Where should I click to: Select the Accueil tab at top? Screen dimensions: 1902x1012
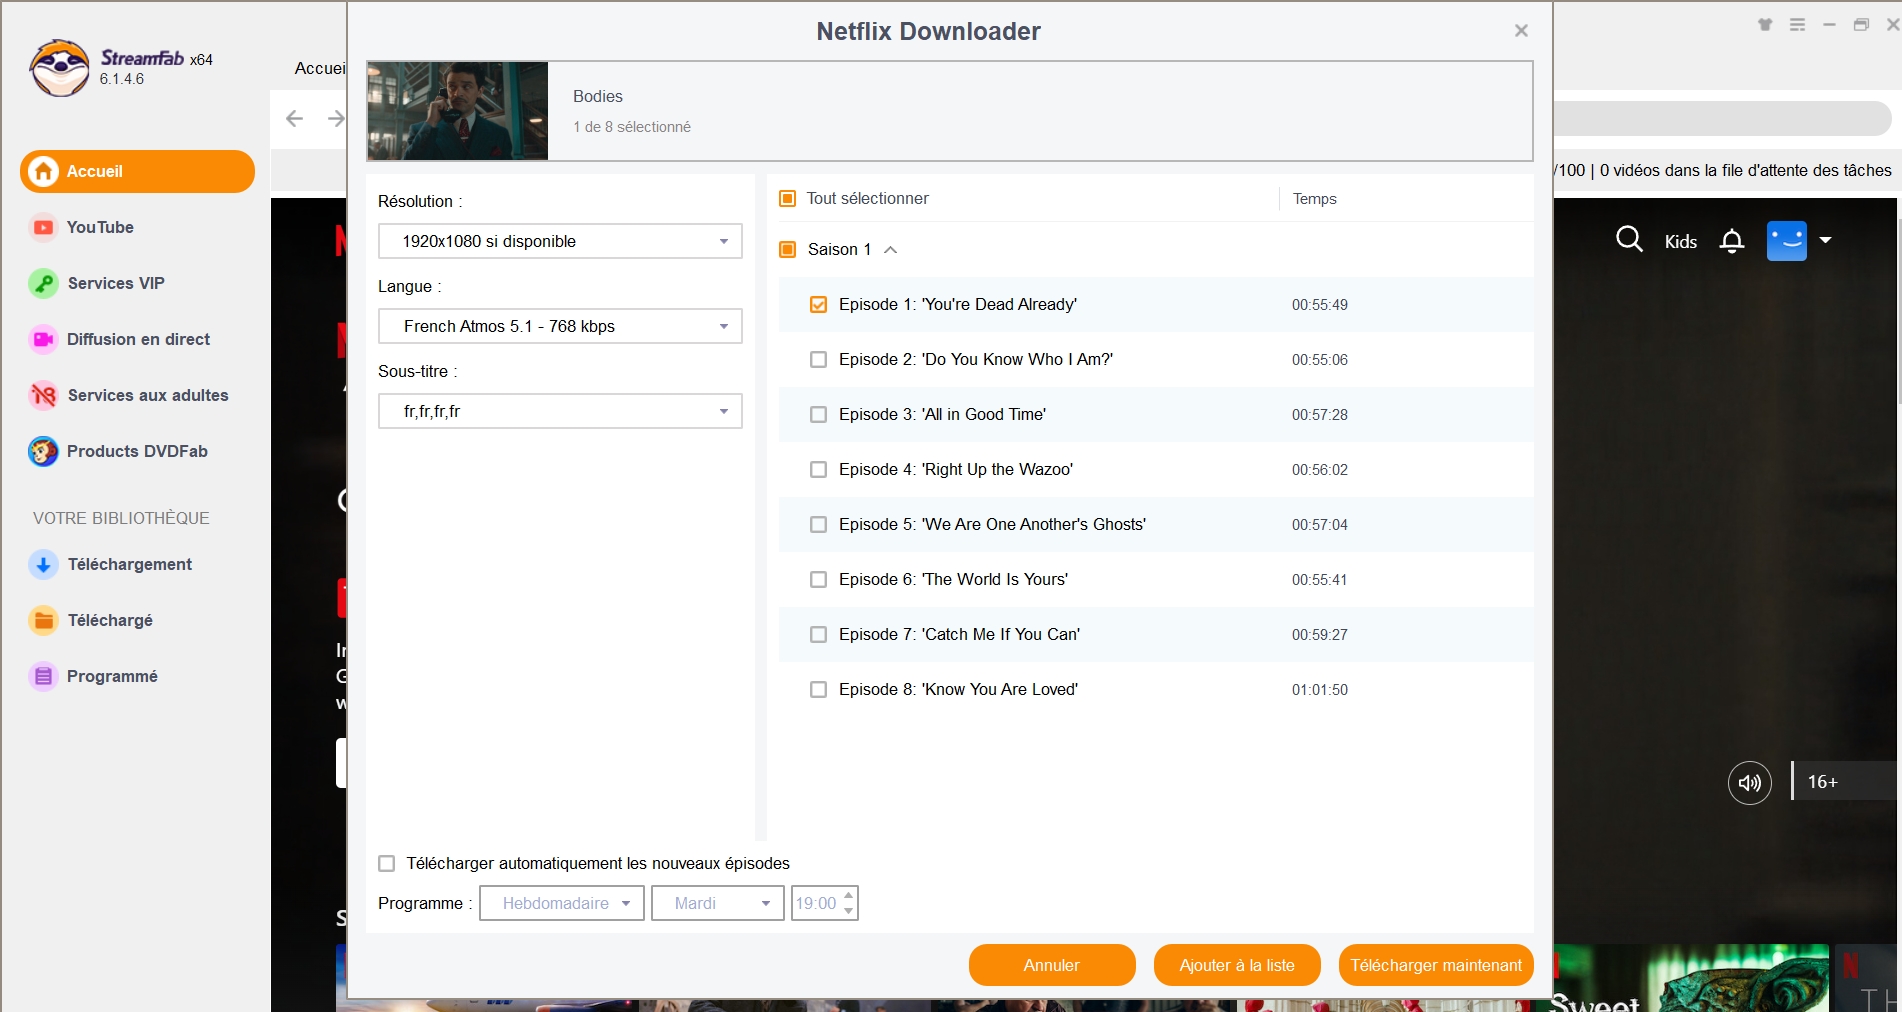click(x=320, y=68)
